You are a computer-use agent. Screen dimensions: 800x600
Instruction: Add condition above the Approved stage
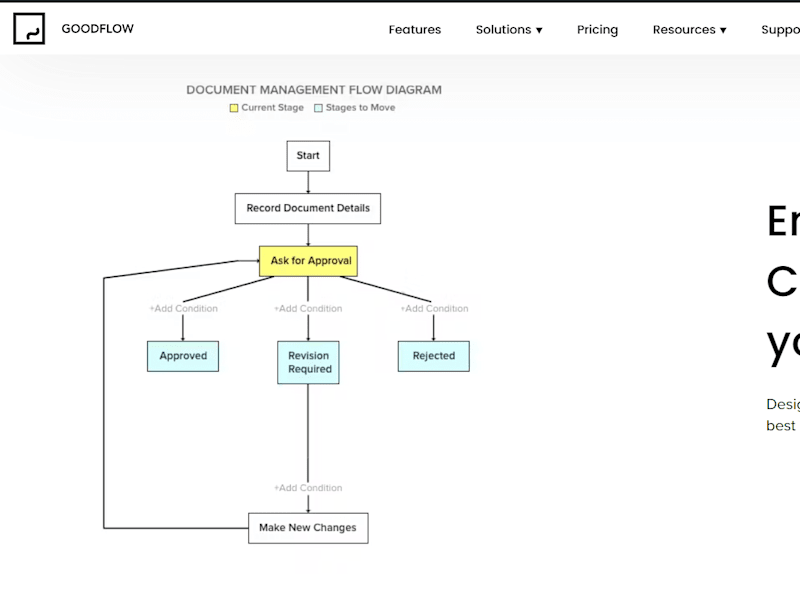click(x=183, y=309)
